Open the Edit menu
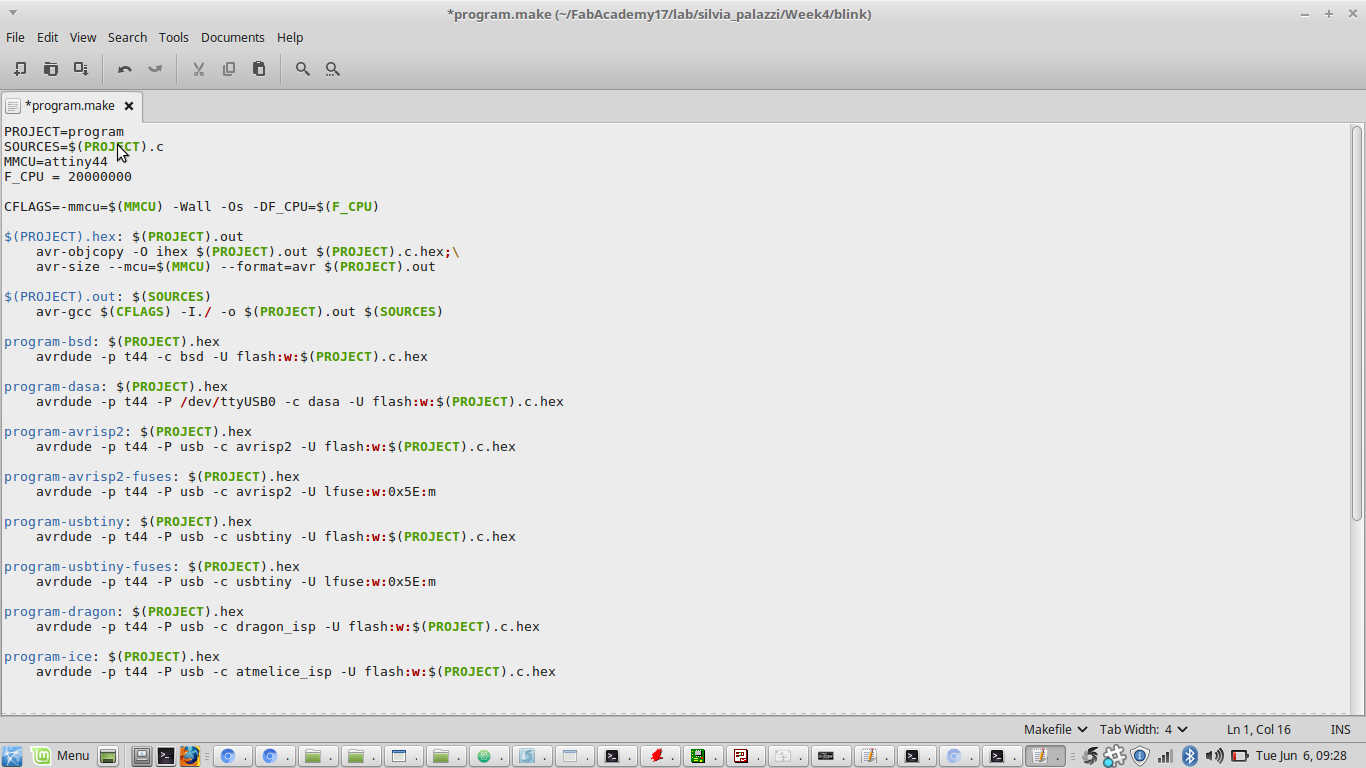1366x768 pixels. point(47,37)
